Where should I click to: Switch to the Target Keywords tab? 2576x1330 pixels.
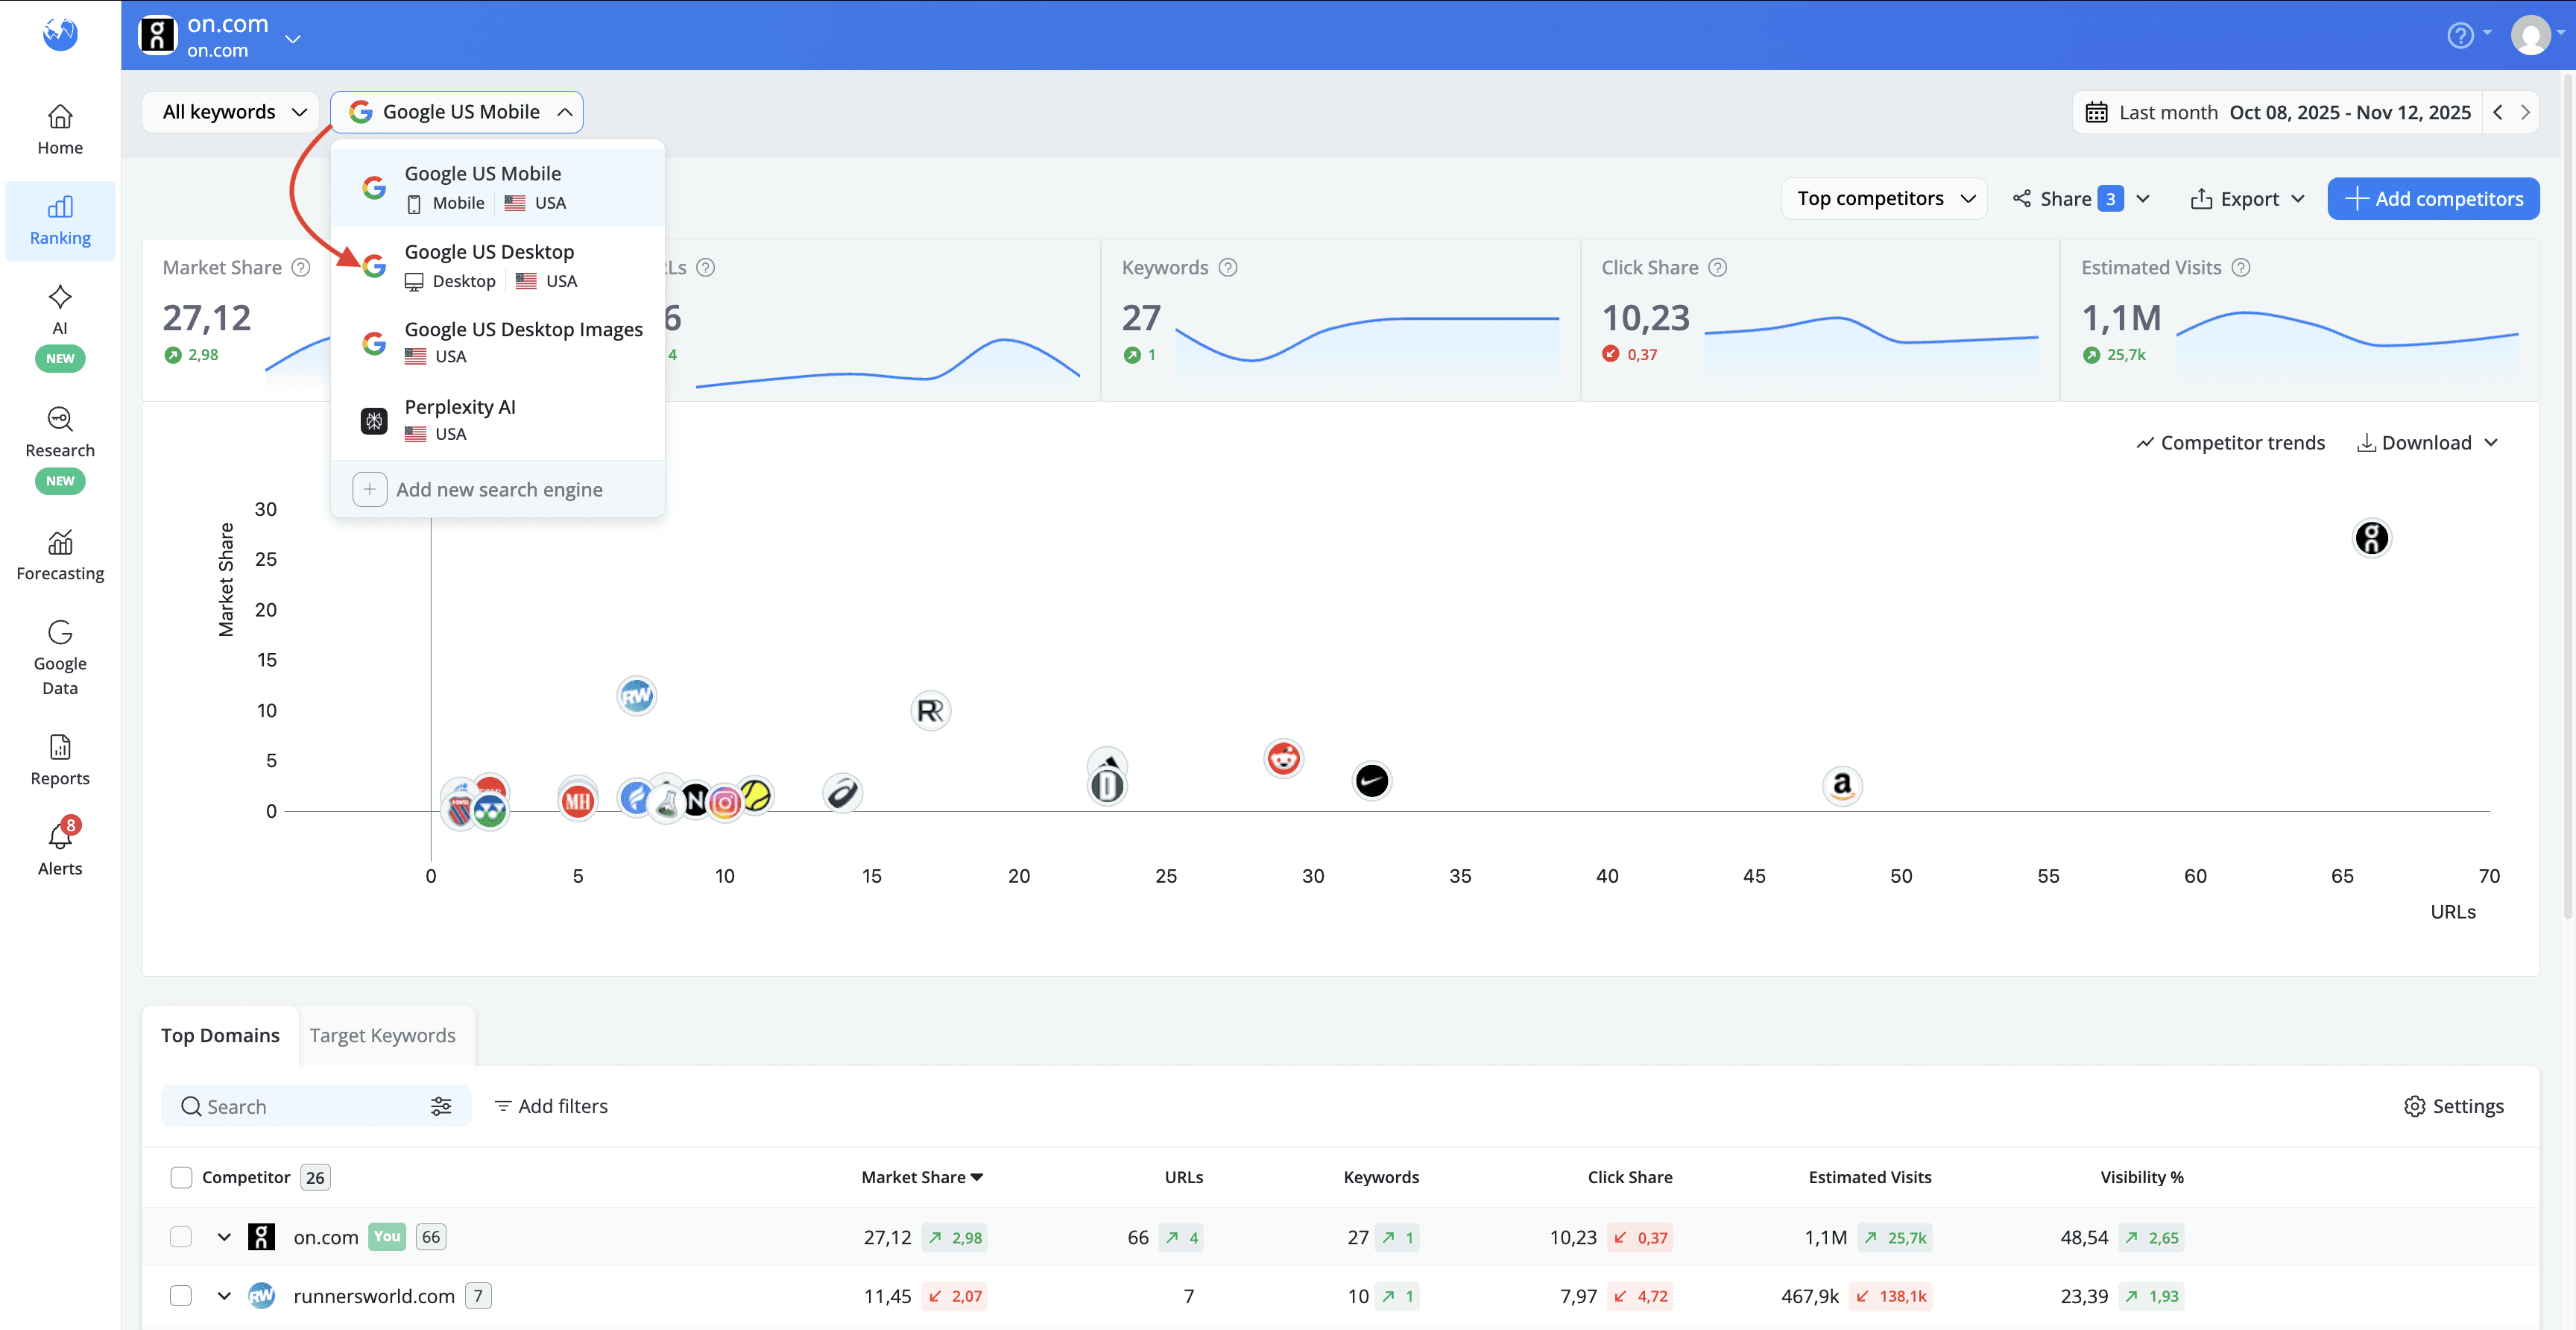pos(382,1035)
